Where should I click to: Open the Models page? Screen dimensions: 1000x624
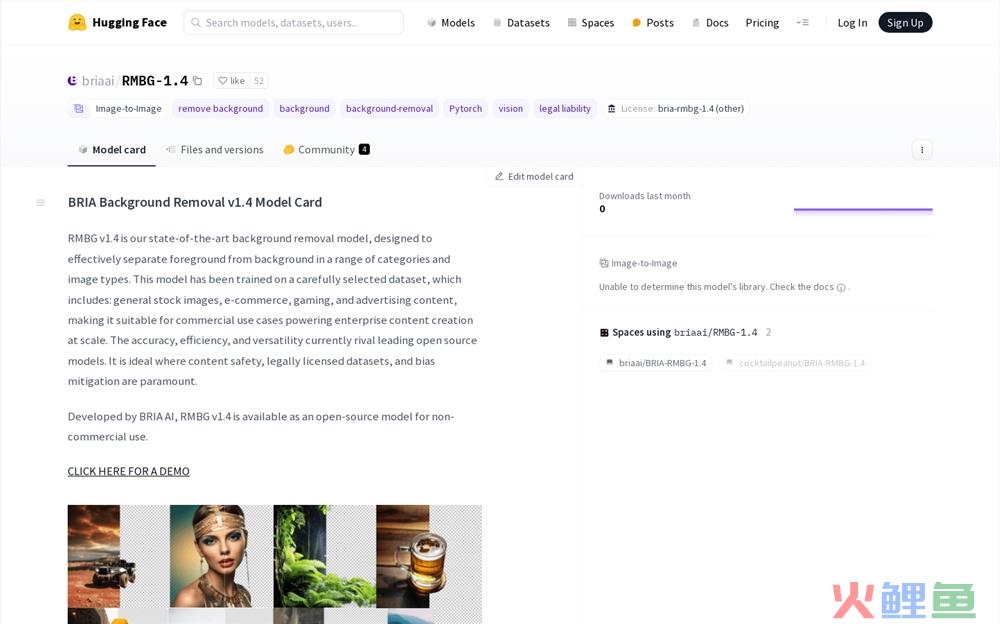click(451, 23)
